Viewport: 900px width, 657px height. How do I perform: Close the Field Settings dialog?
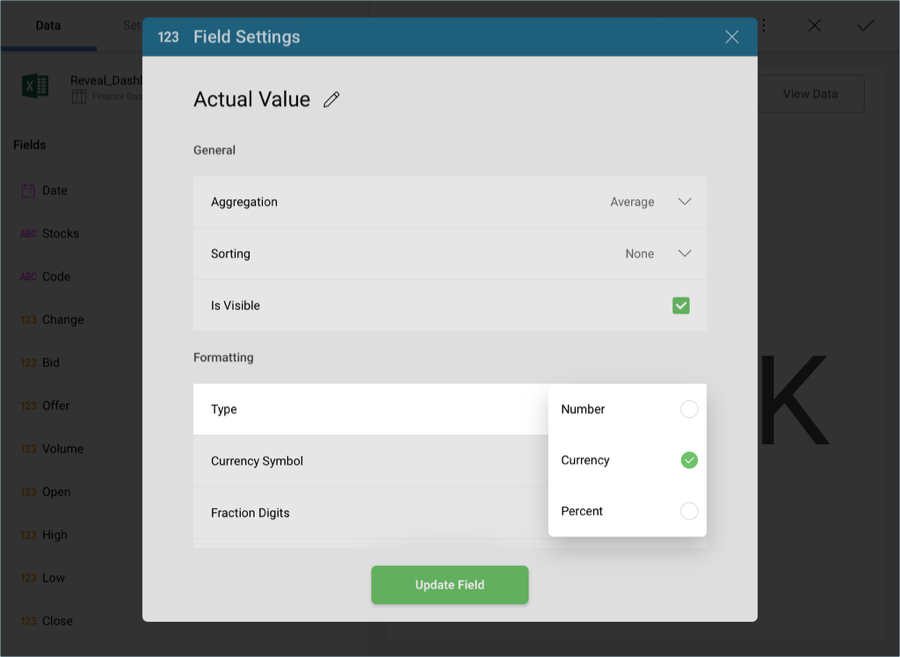[x=732, y=37]
